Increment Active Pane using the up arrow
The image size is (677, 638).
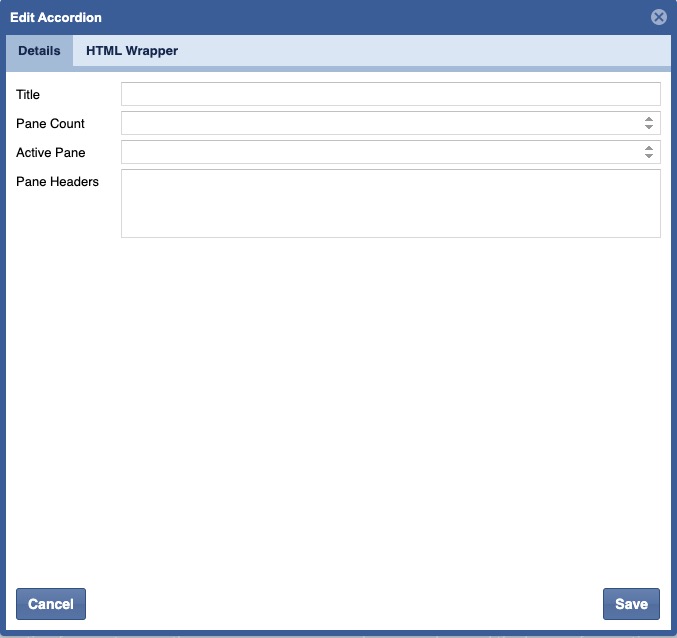coord(649,148)
